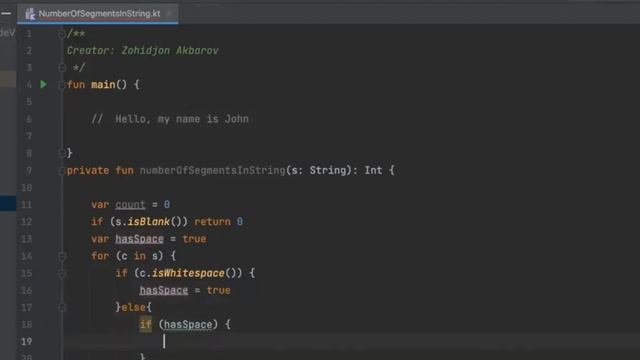640x360 pixels.
Task: Click line number 11 in gutter
Action: [x=27, y=204]
